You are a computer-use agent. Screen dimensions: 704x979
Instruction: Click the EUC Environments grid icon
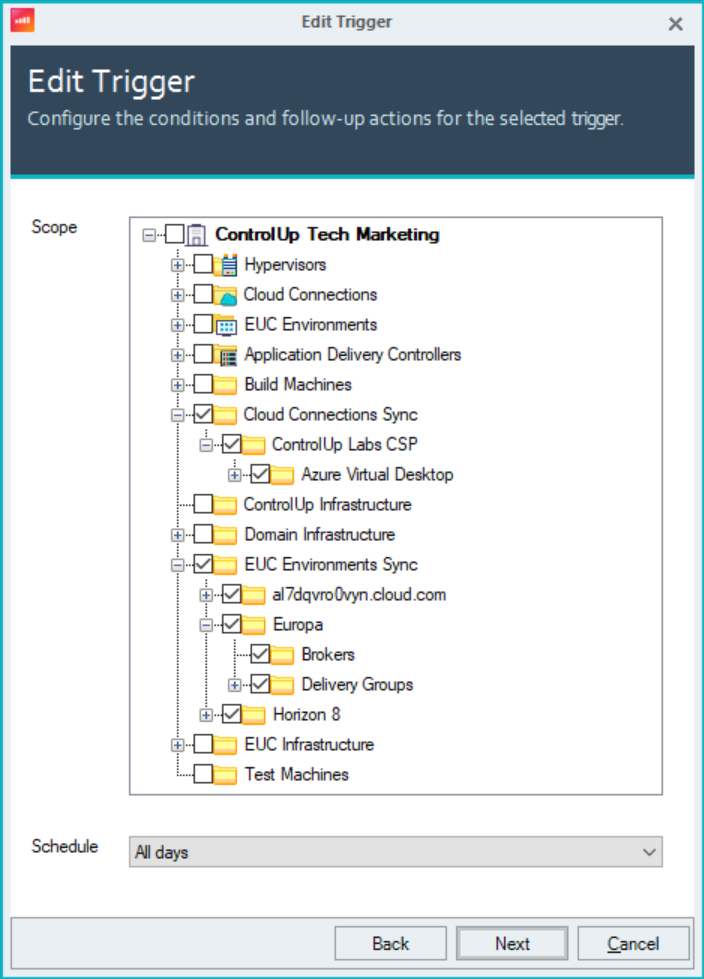pyautogui.click(x=226, y=325)
